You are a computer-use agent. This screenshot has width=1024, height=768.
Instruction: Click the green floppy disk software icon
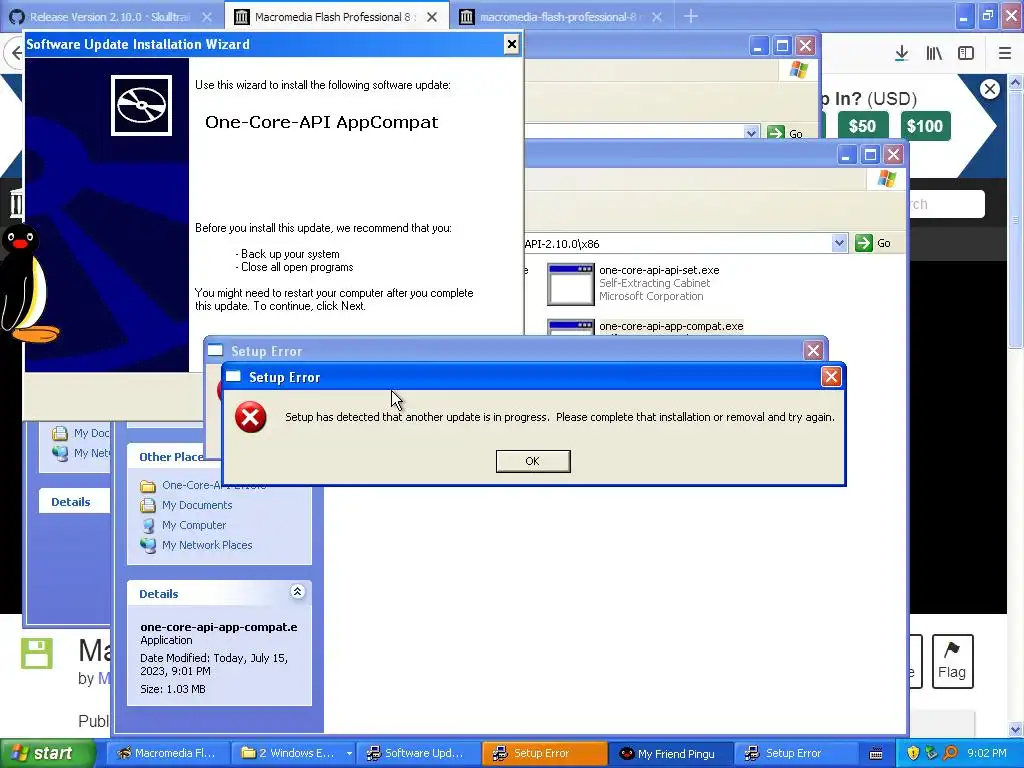click(37, 654)
